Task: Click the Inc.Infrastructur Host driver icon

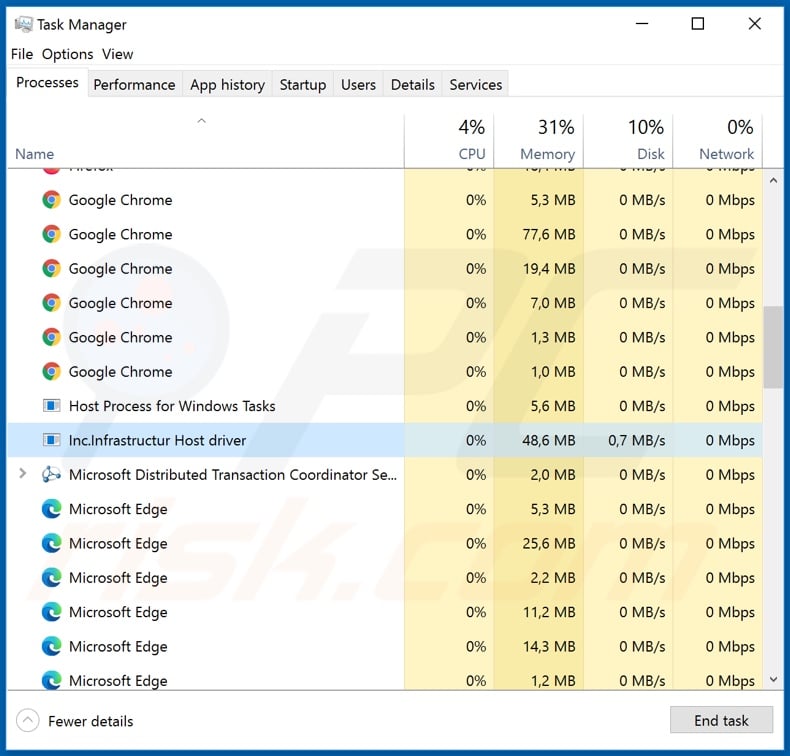Action: (x=51, y=440)
